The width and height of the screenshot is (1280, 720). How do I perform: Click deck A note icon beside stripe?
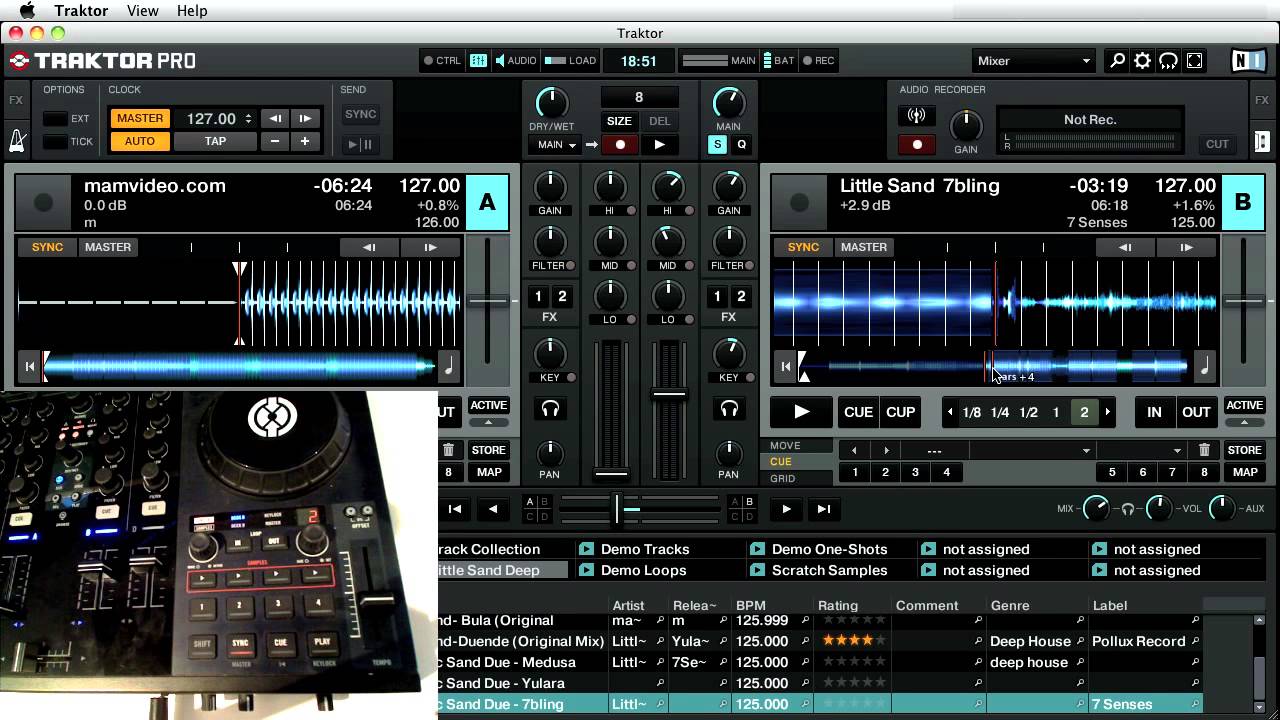point(448,367)
